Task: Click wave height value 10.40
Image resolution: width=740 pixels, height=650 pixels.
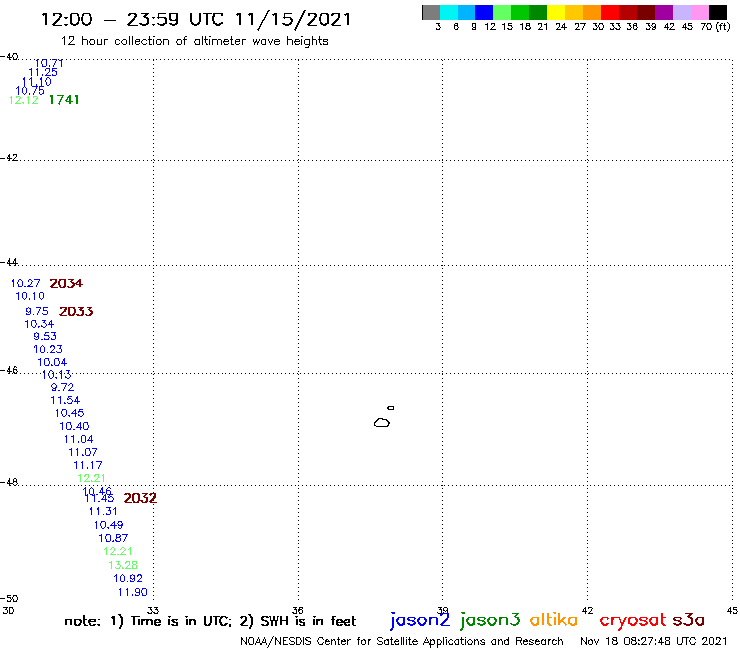Action: pyautogui.click(x=74, y=426)
